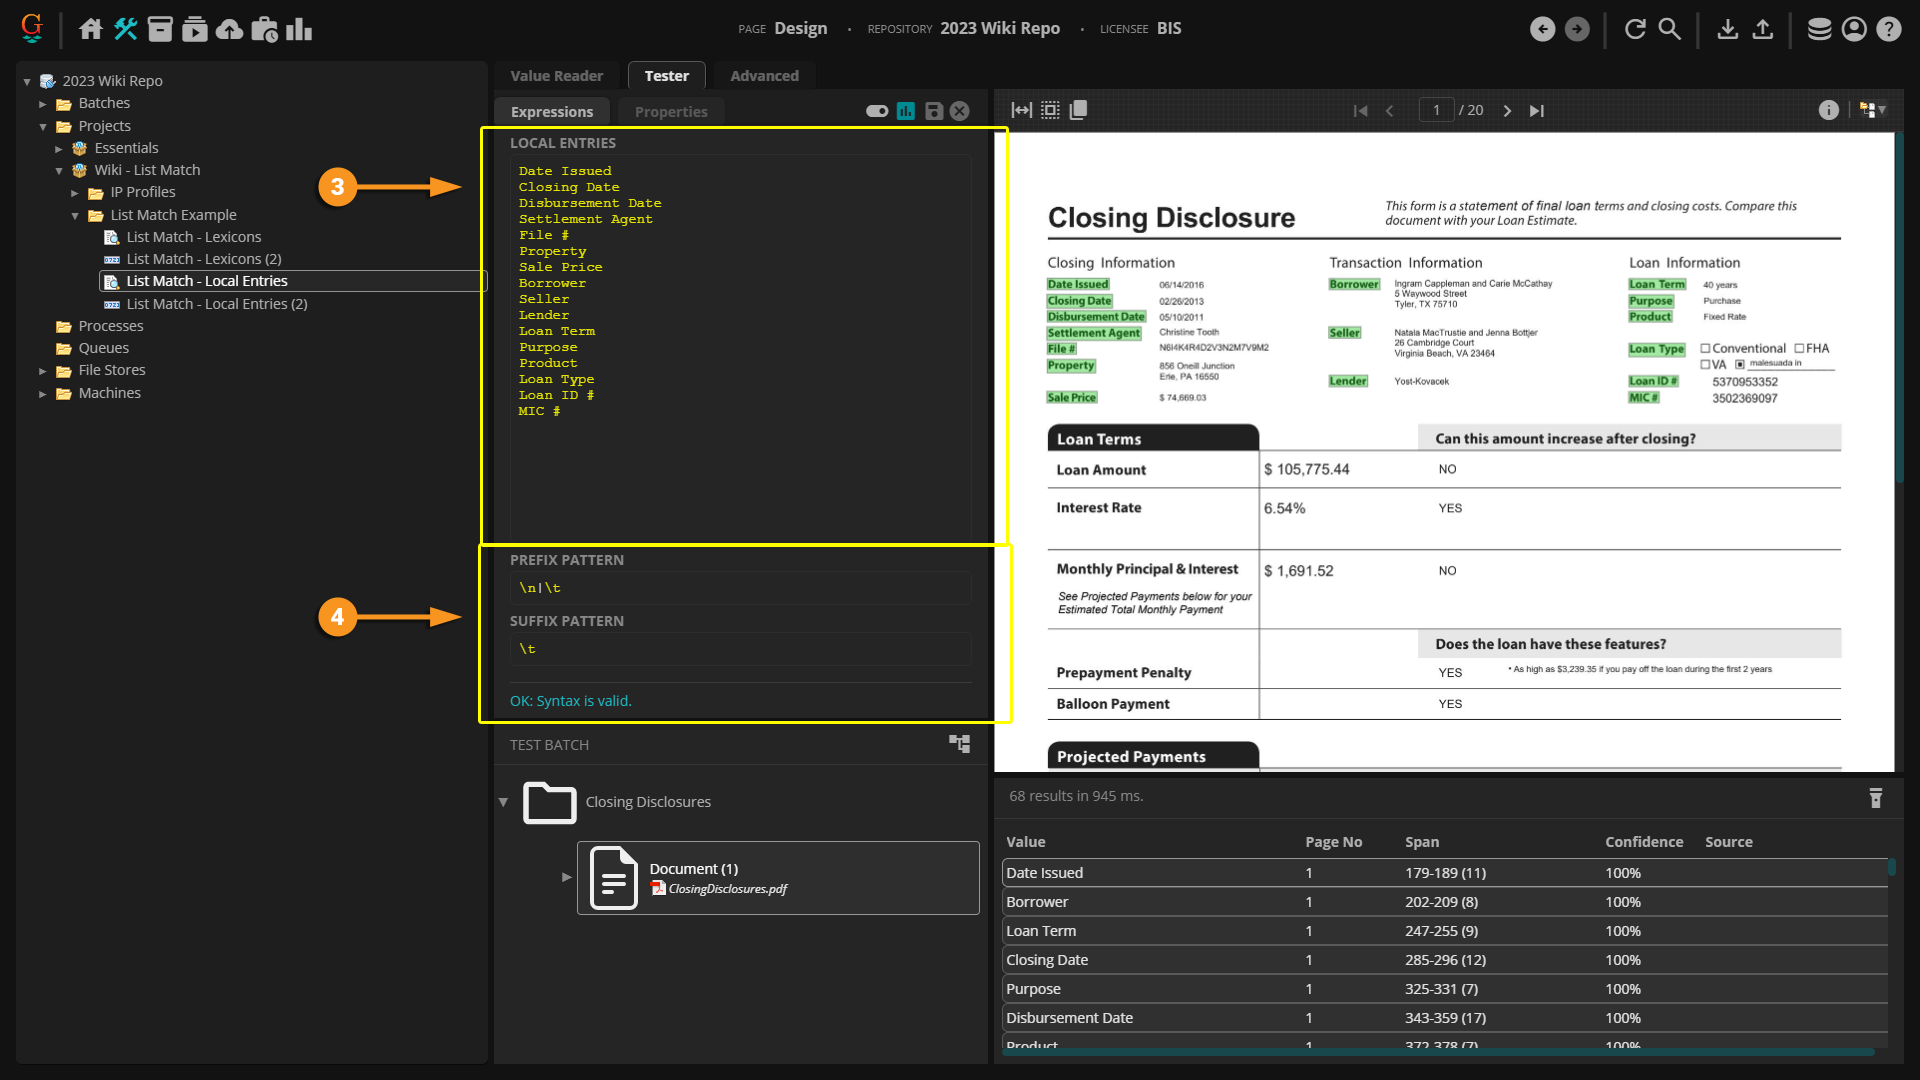Expand the Batches folder node
Screen dimensions: 1920x1080
pyautogui.click(x=43, y=104)
